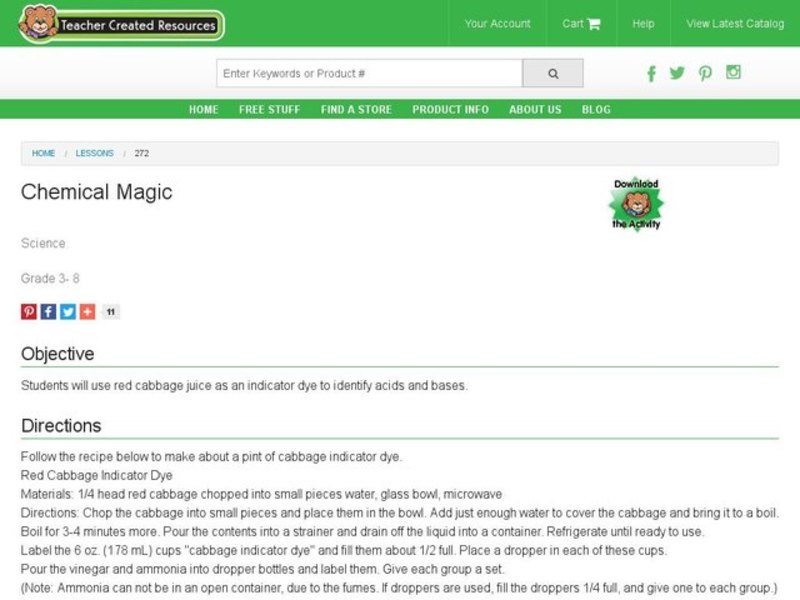Go to LESSONS in the breadcrumb trail
This screenshot has width=800, height=600.
pyautogui.click(x=96, y=153)
